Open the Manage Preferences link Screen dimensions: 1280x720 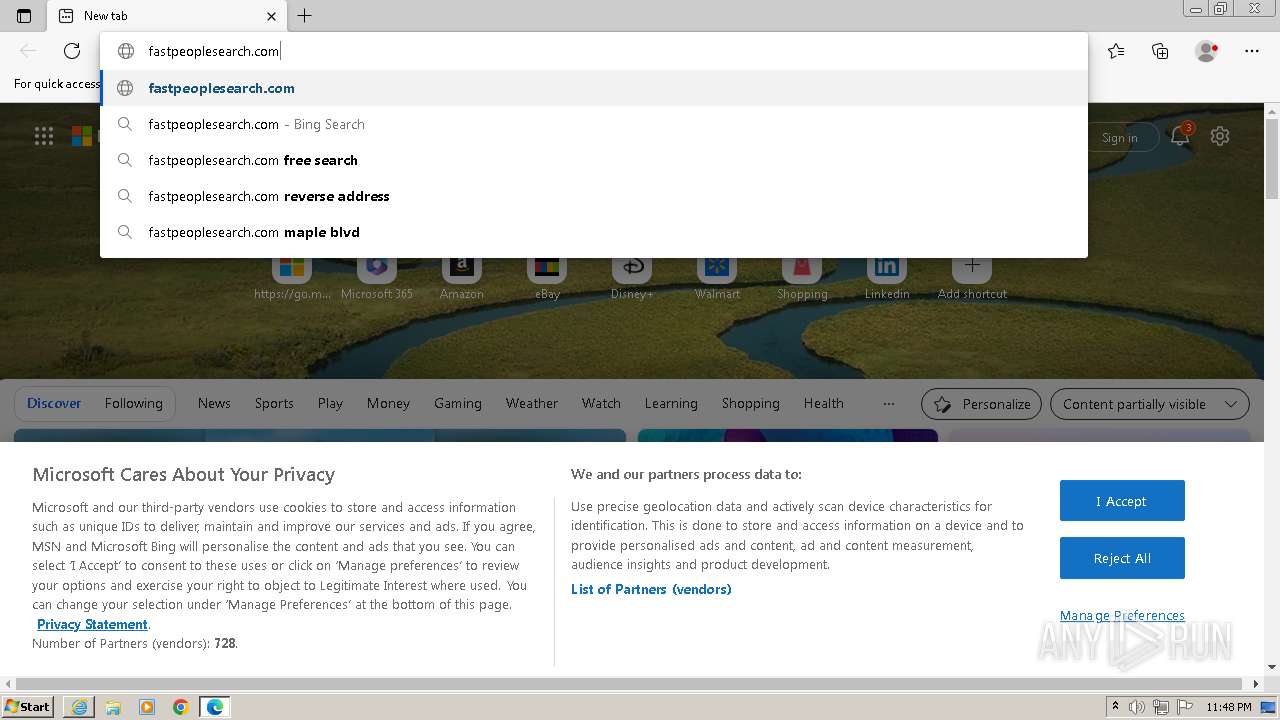[x=1122, y=615]
